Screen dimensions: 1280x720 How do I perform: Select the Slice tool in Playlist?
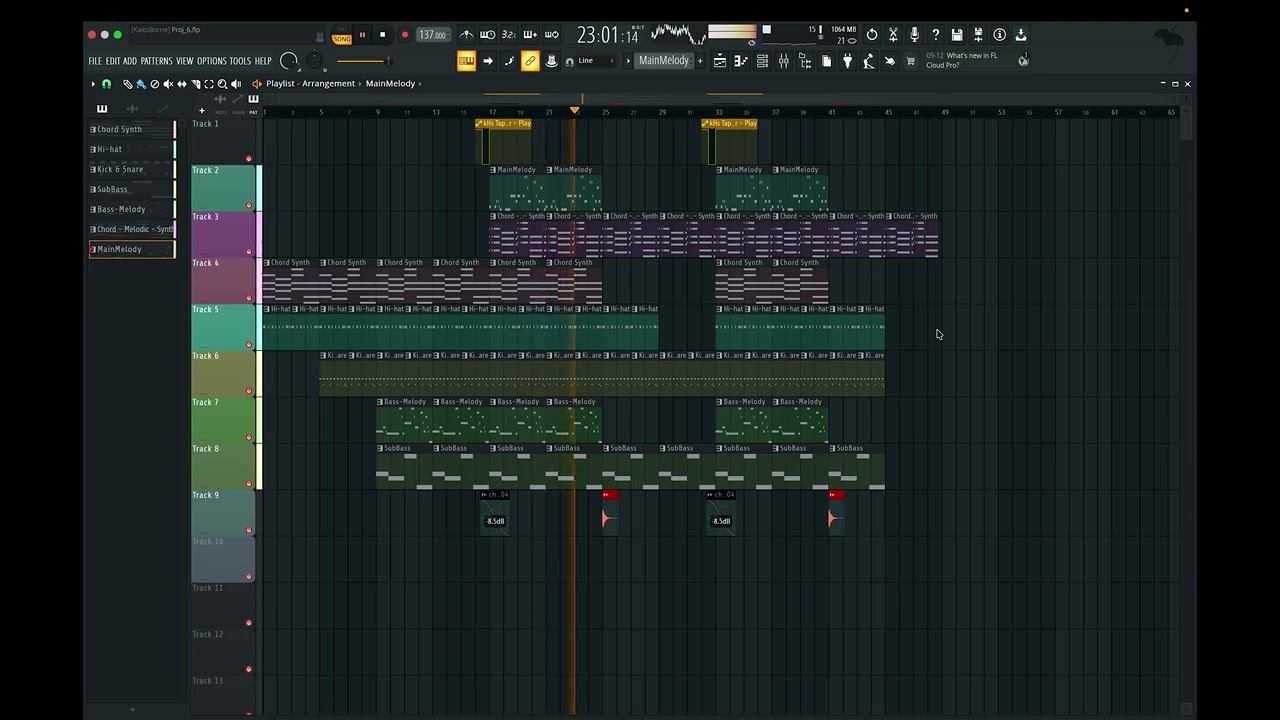196,84
